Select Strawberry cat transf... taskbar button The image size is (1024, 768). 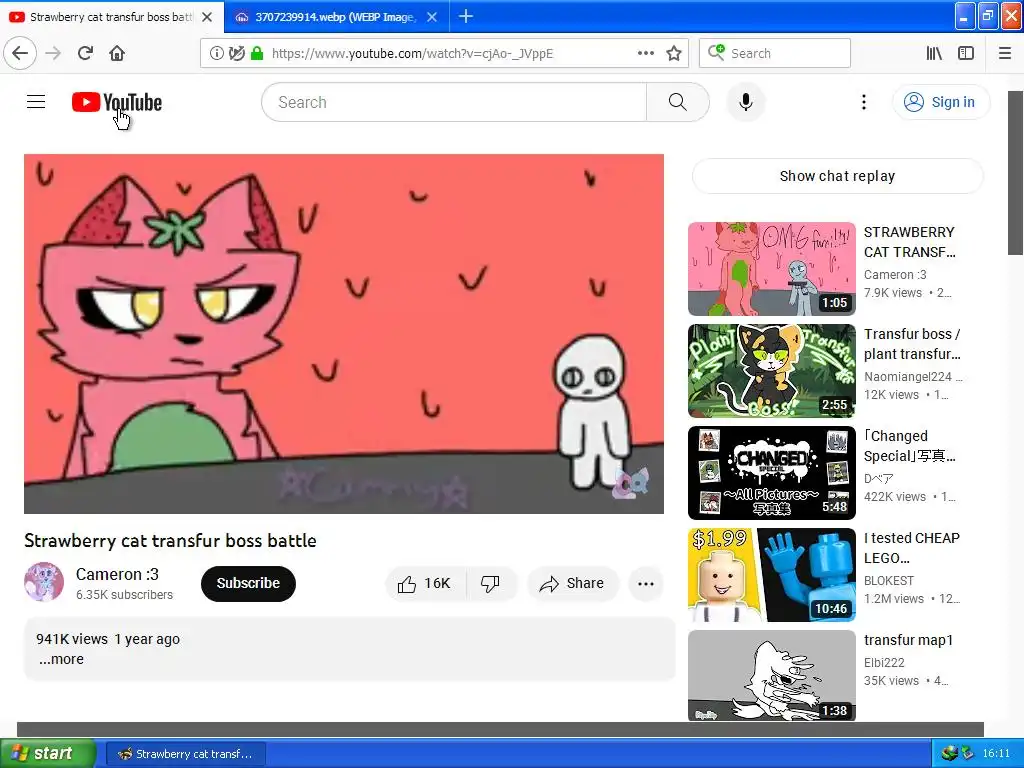point(185,754)
